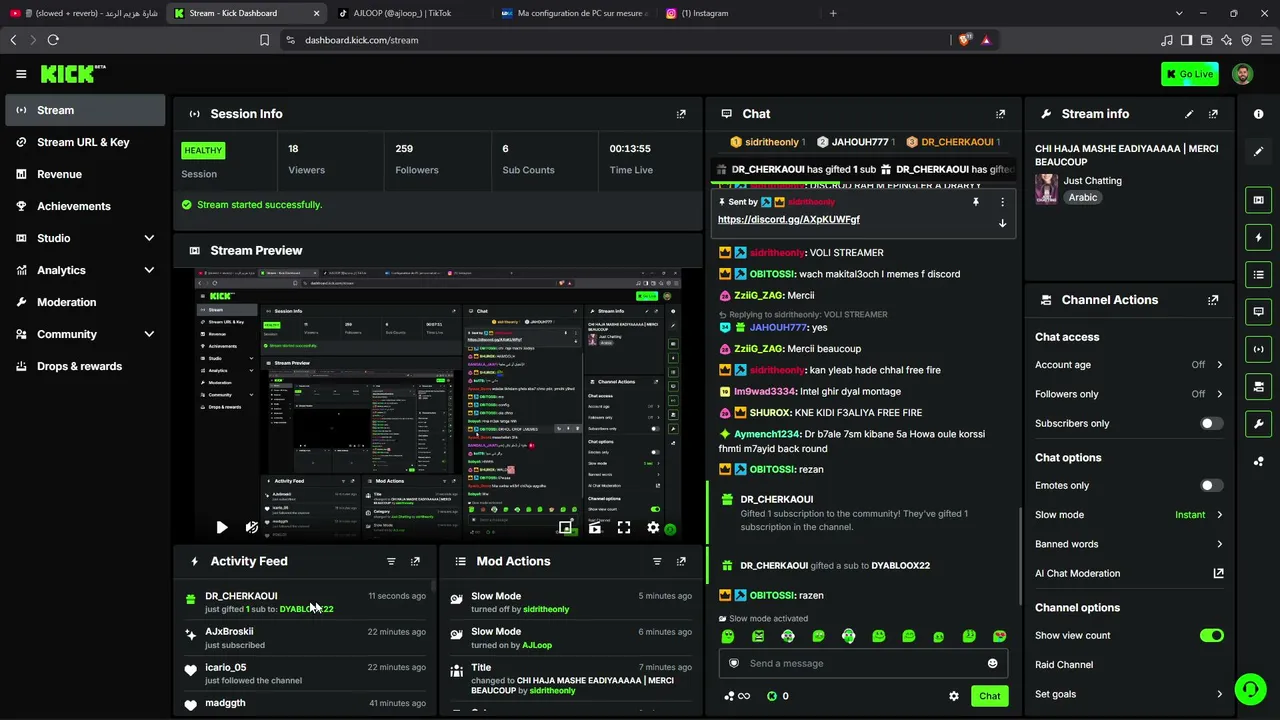Viewport: 1280px width, 720px height.
Task: Click the lightning bolt icon in right sidebar
Action: point(1259,237)
